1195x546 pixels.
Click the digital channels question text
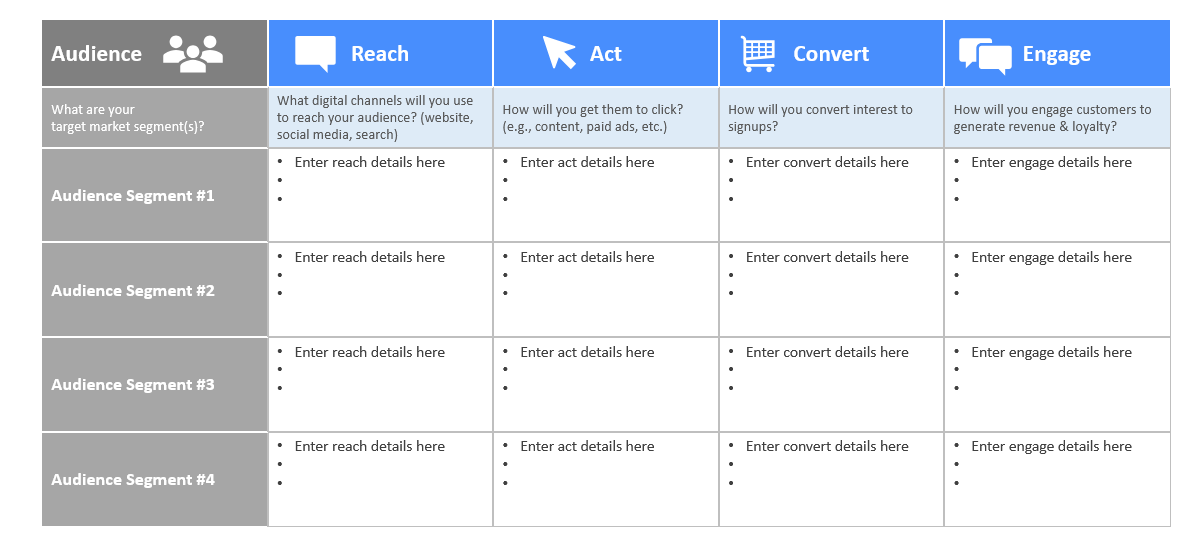point(375,117)
